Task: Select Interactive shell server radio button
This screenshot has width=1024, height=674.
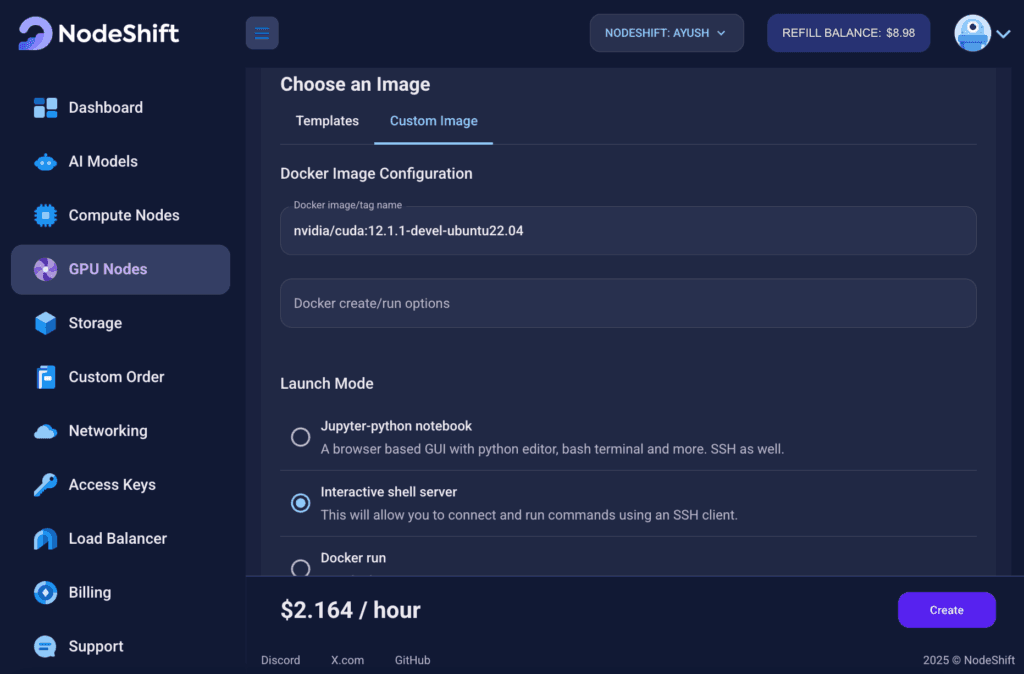Action: [x=300, y=503]
